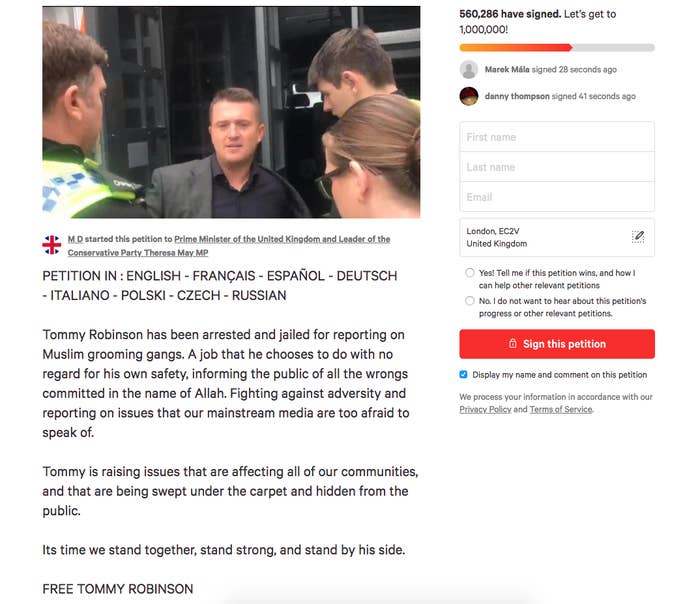Open the Prime Minister Theresa May recipient link

[x=229, y=246]
